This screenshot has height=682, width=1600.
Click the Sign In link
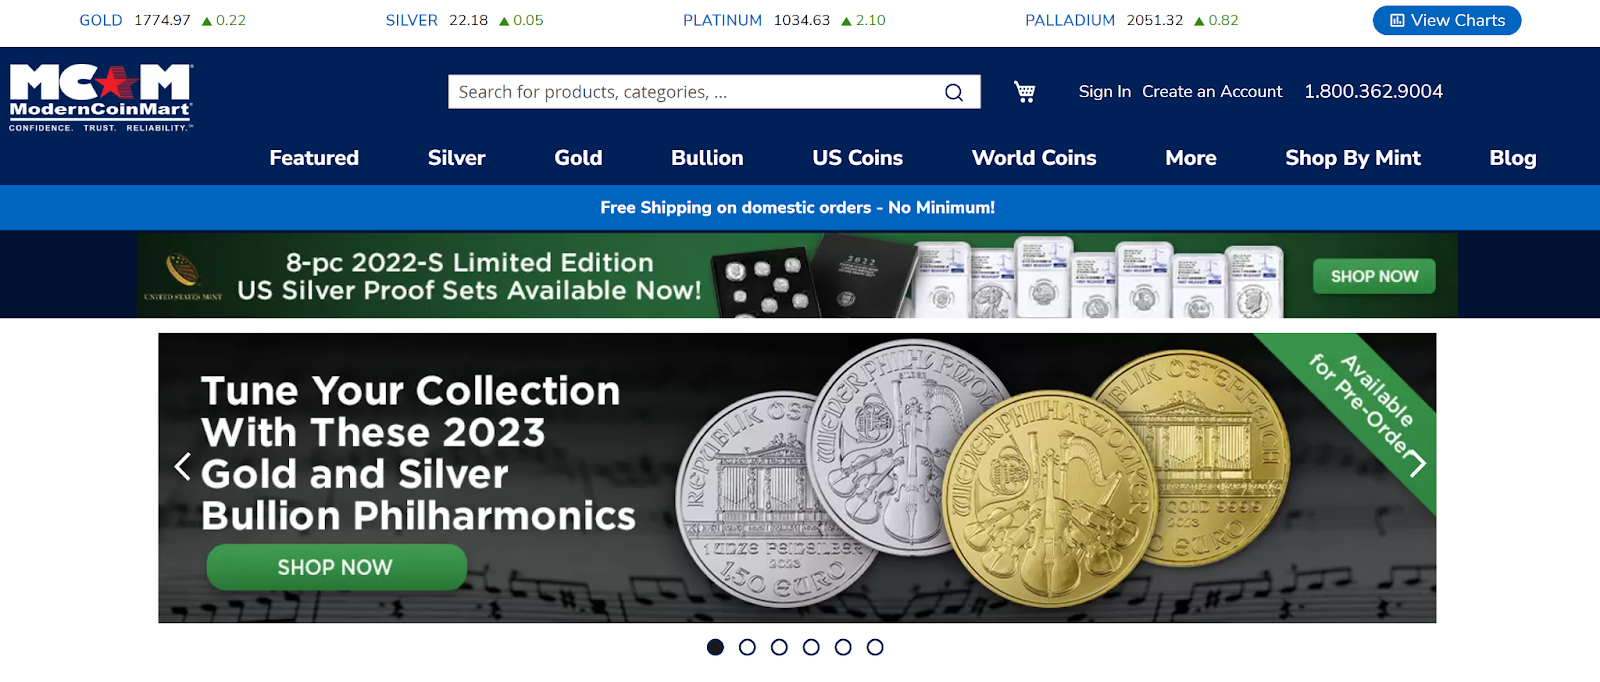pyautogui.click(x=1105, y=91)
